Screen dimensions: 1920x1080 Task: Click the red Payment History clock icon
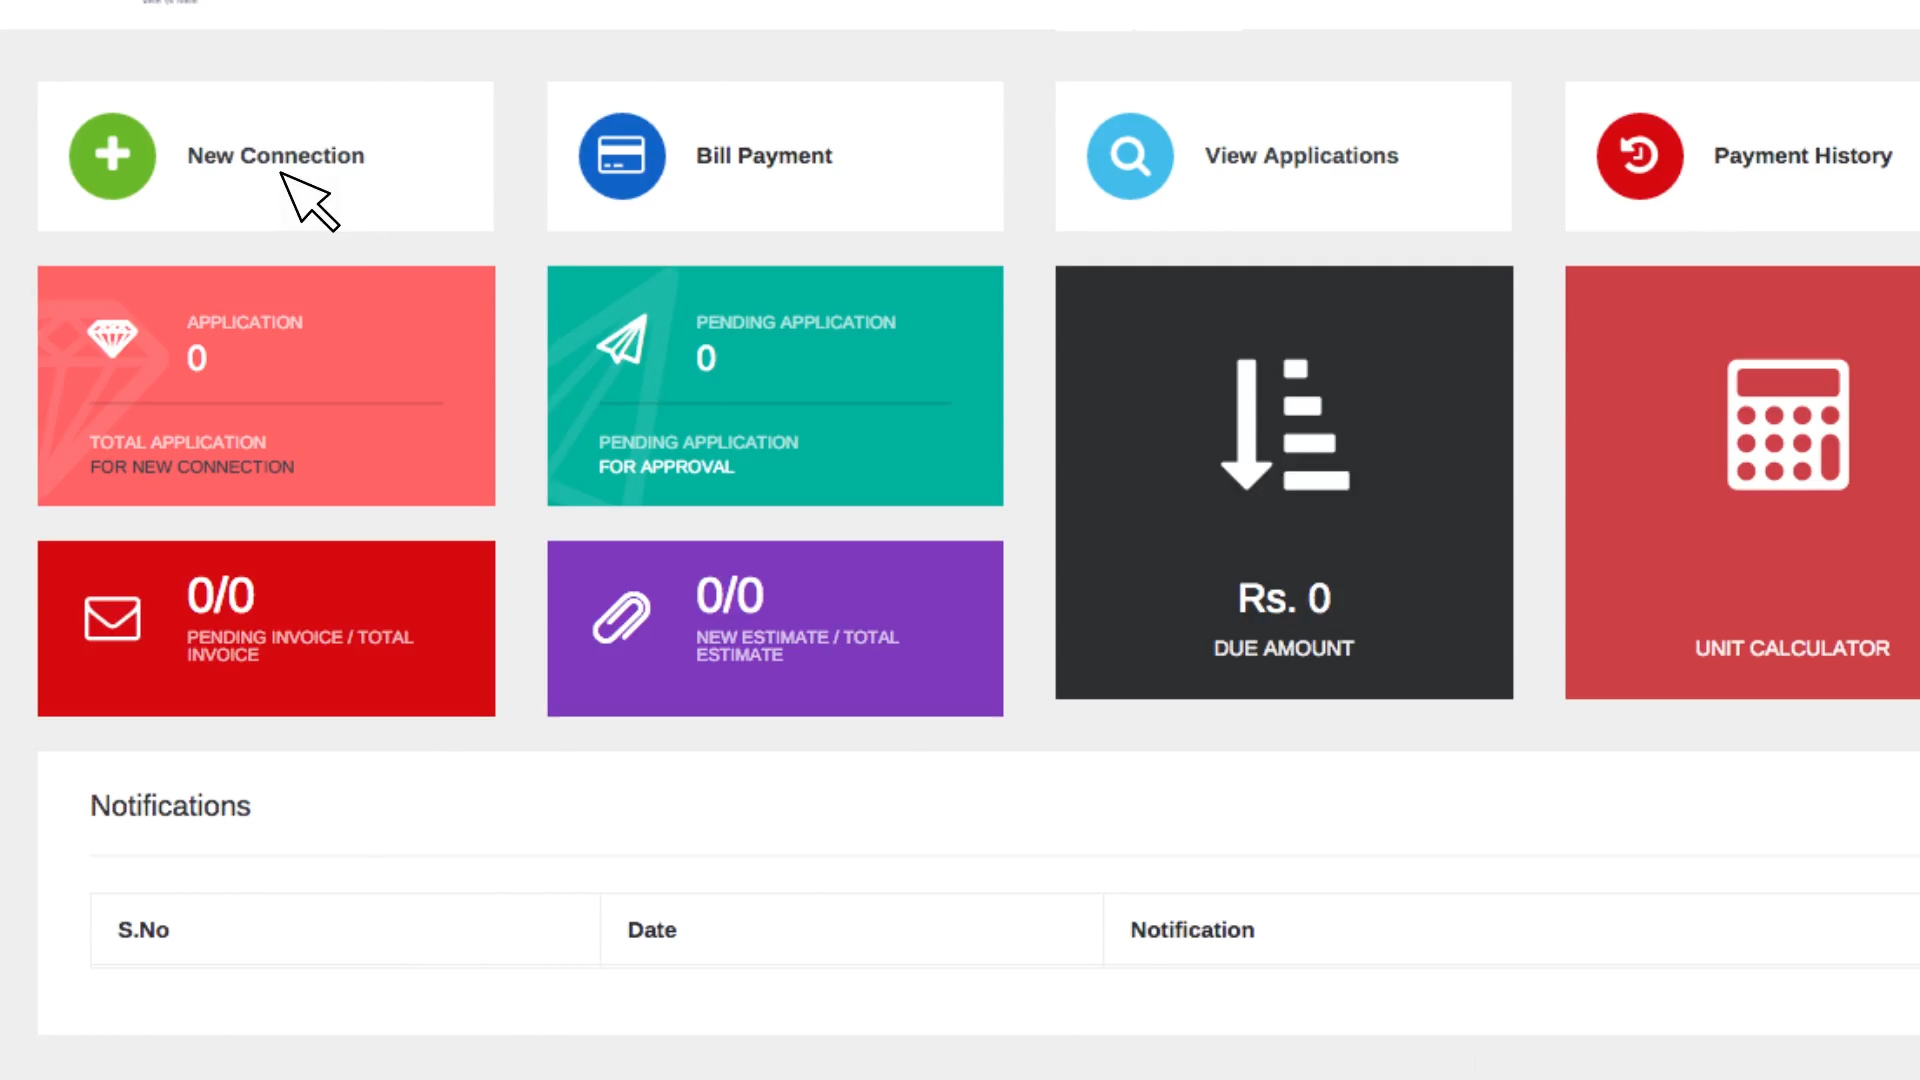[1639, 156]
